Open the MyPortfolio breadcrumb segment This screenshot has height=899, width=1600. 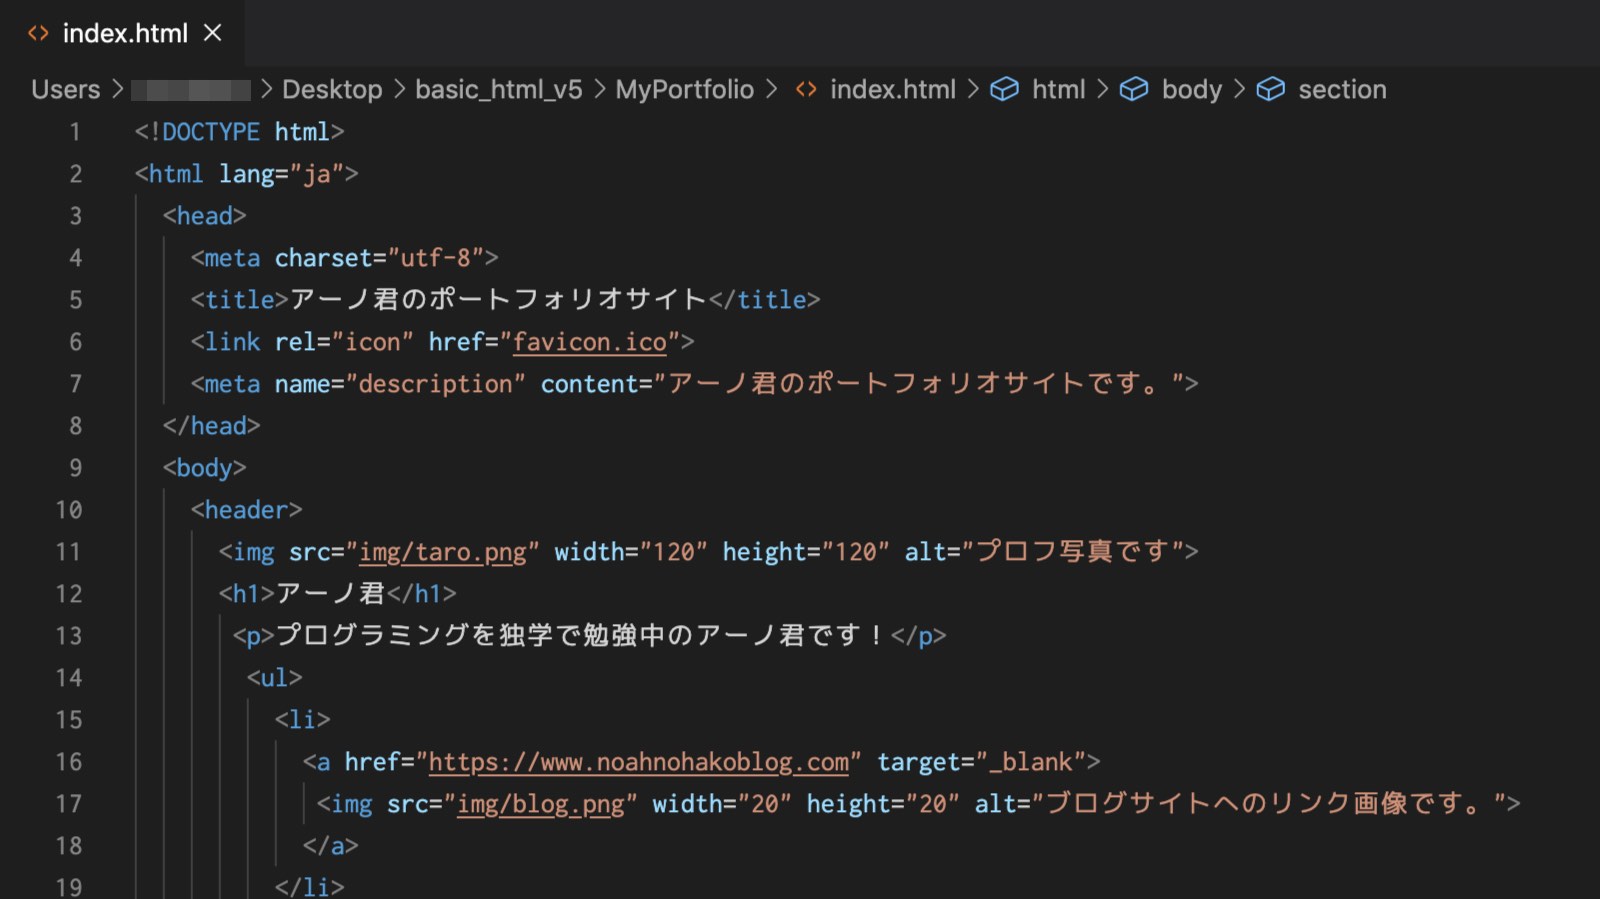pyautogui.click(x=684, y=89)
